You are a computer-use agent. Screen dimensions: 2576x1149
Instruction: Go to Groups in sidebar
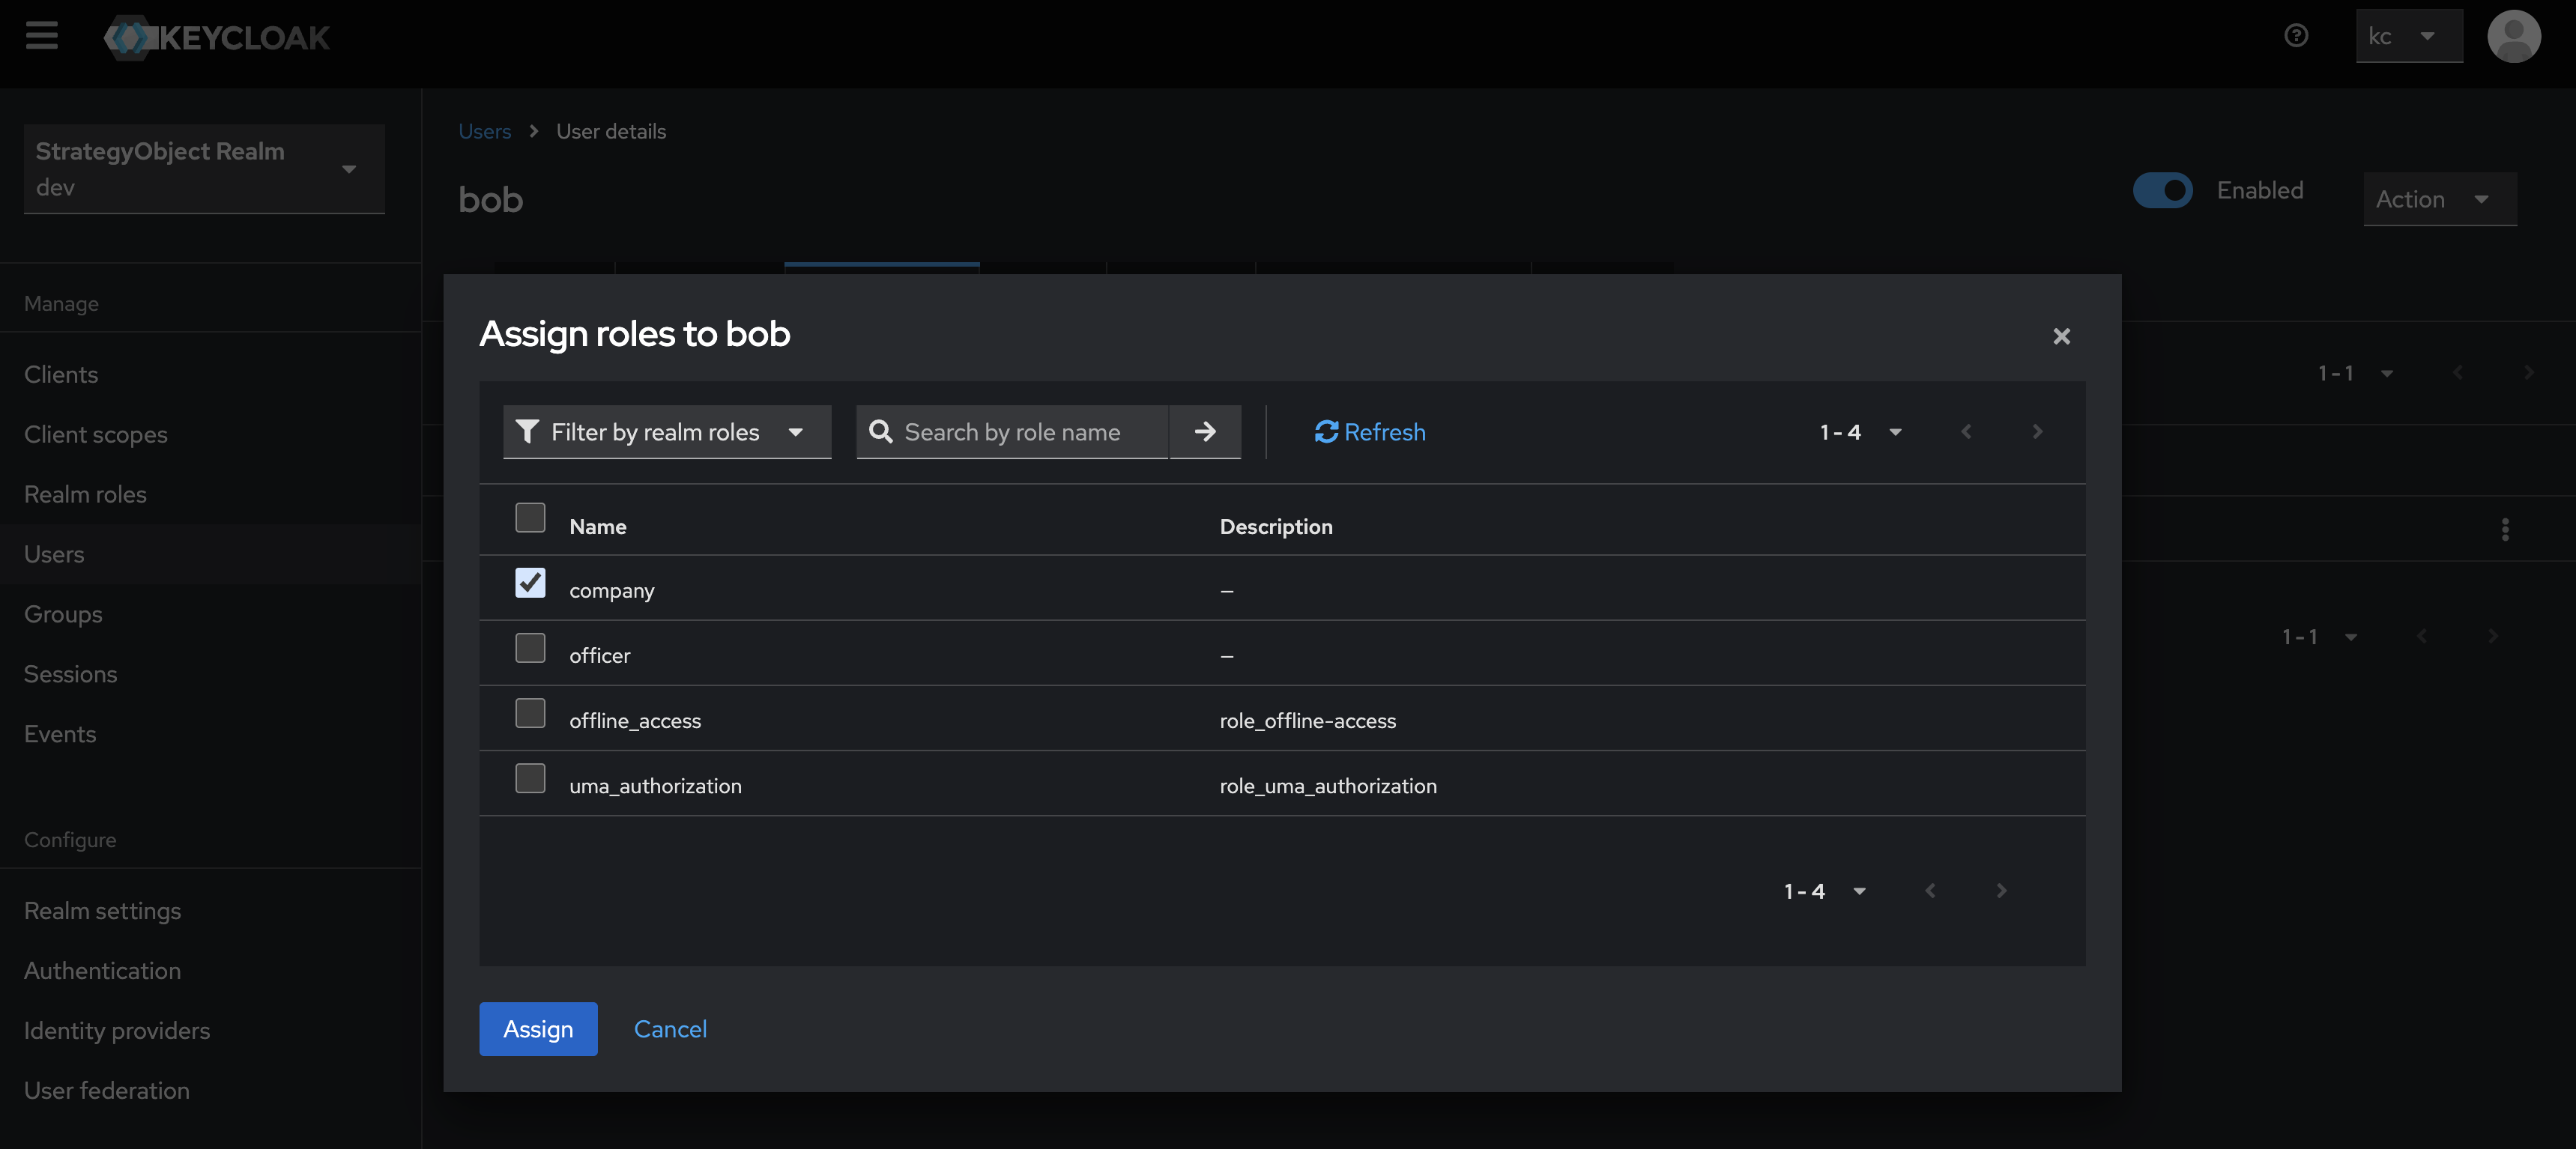click(x=63, y=614)
